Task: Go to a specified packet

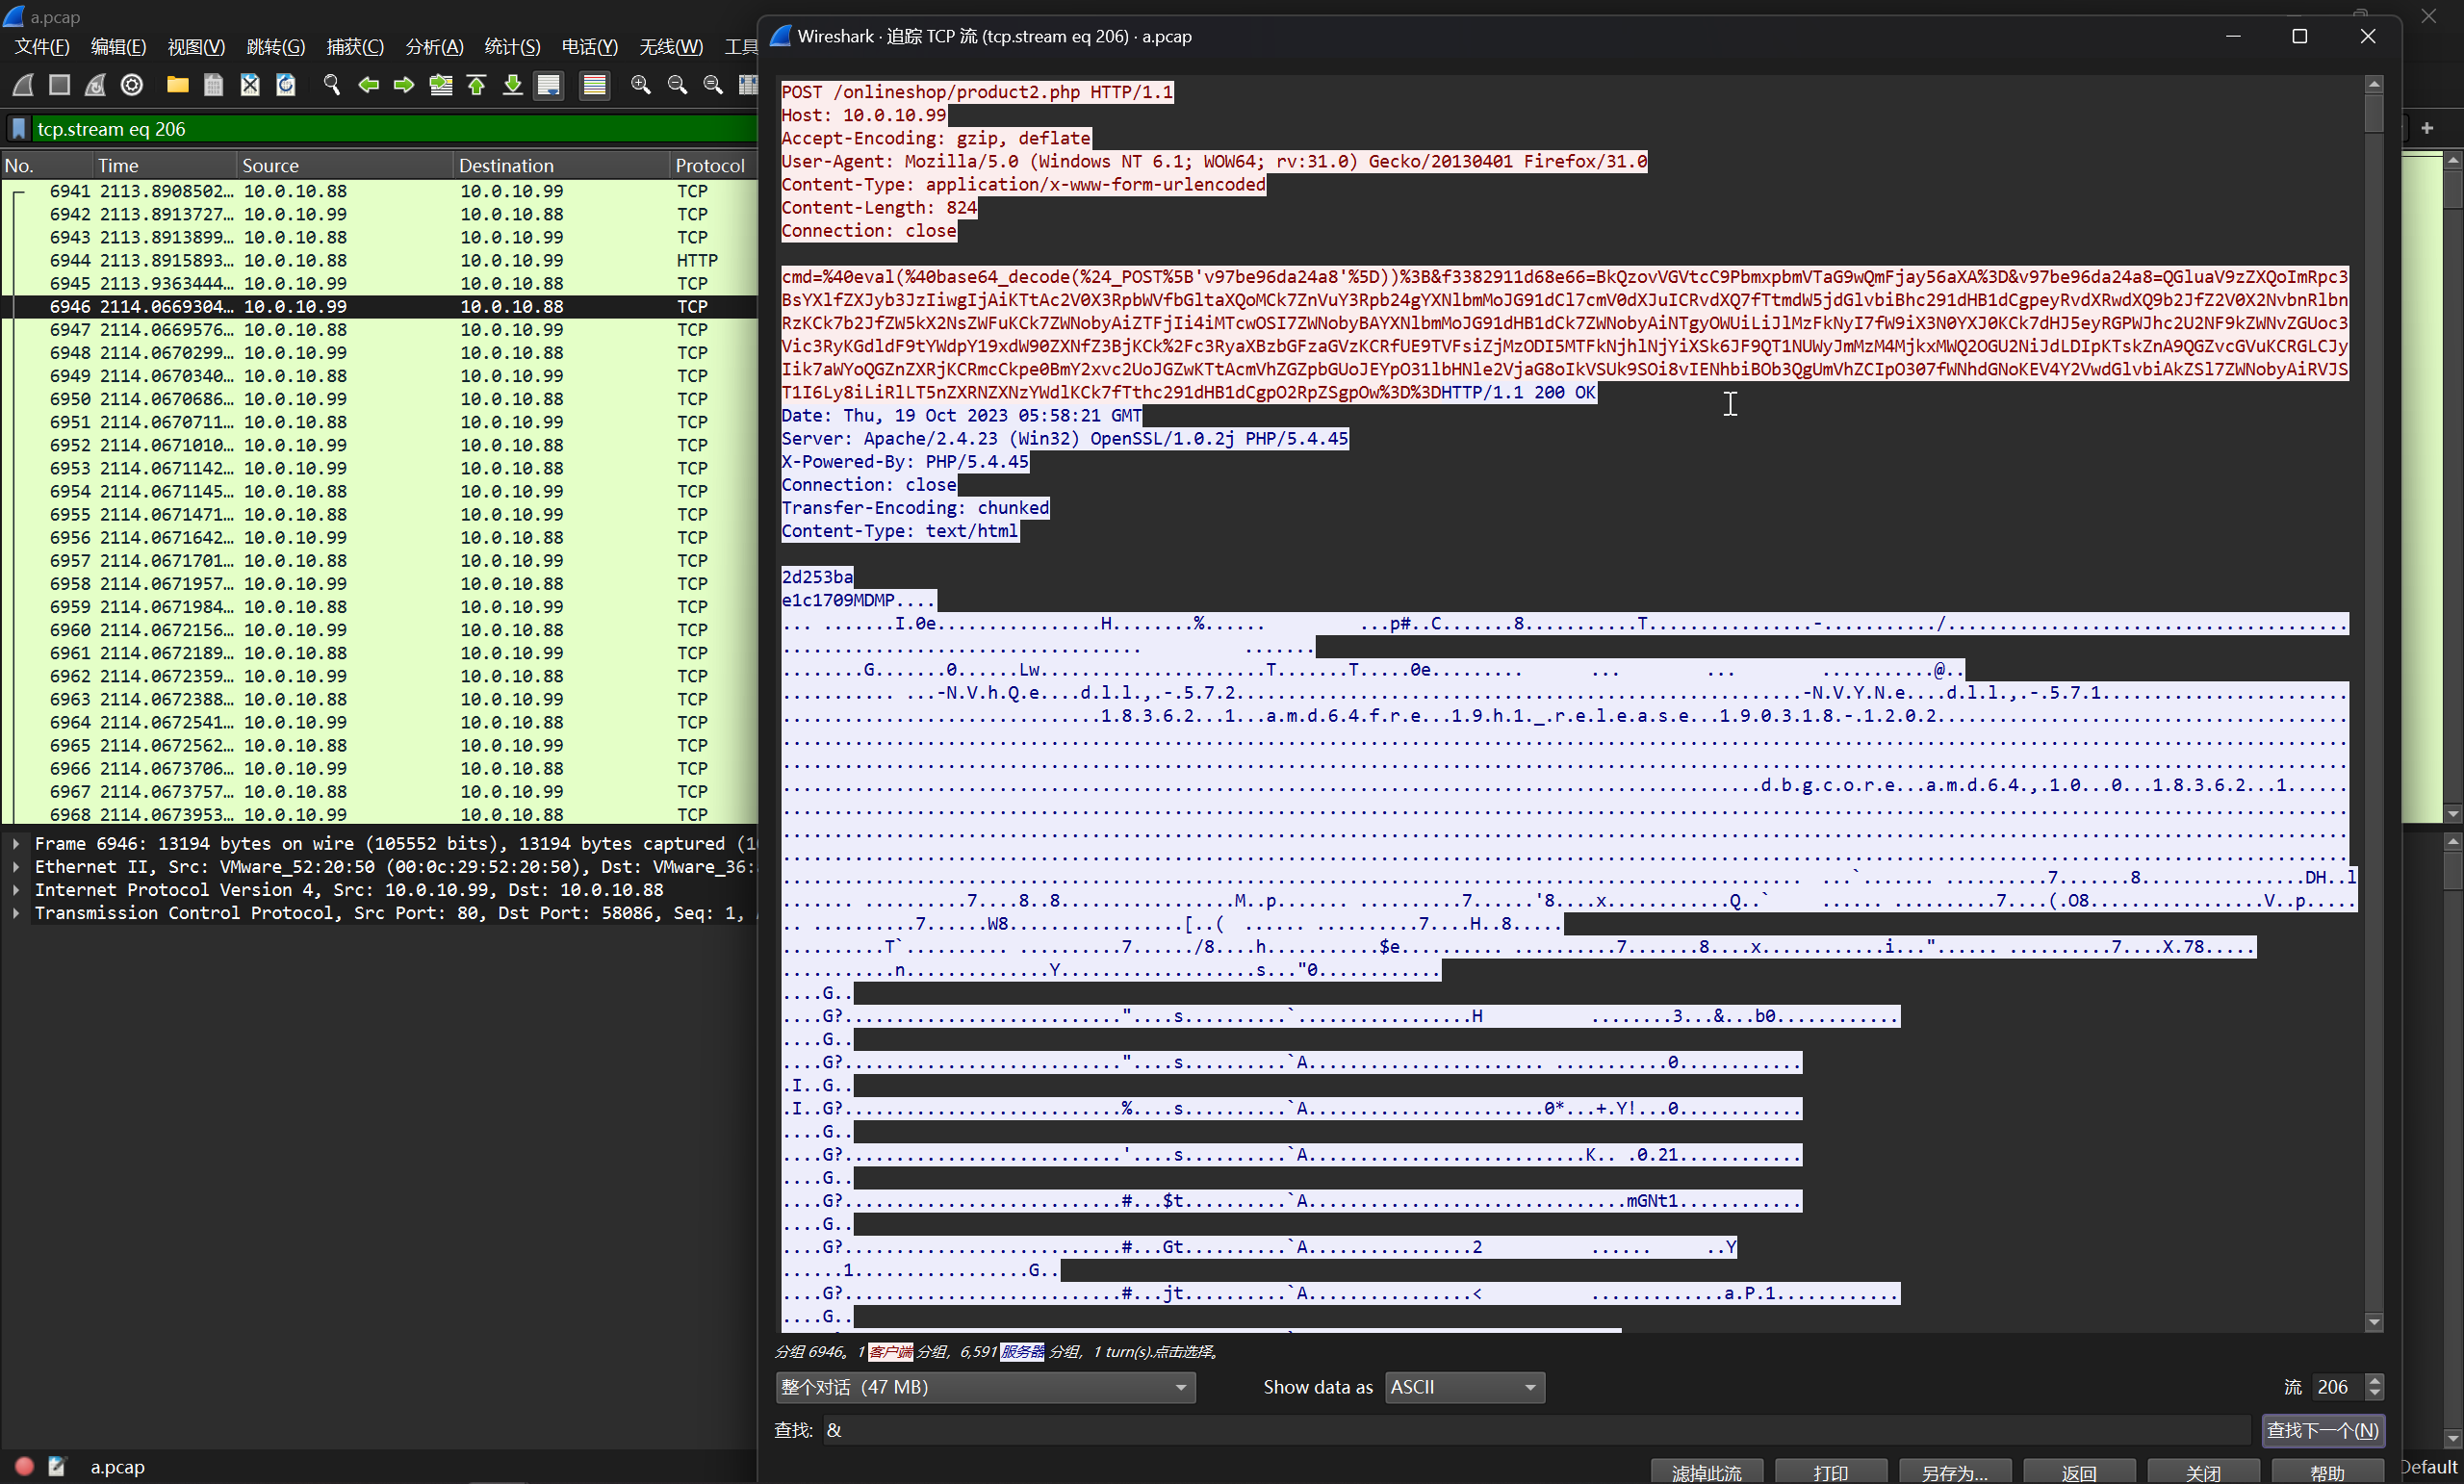Action: pos(440,85)
